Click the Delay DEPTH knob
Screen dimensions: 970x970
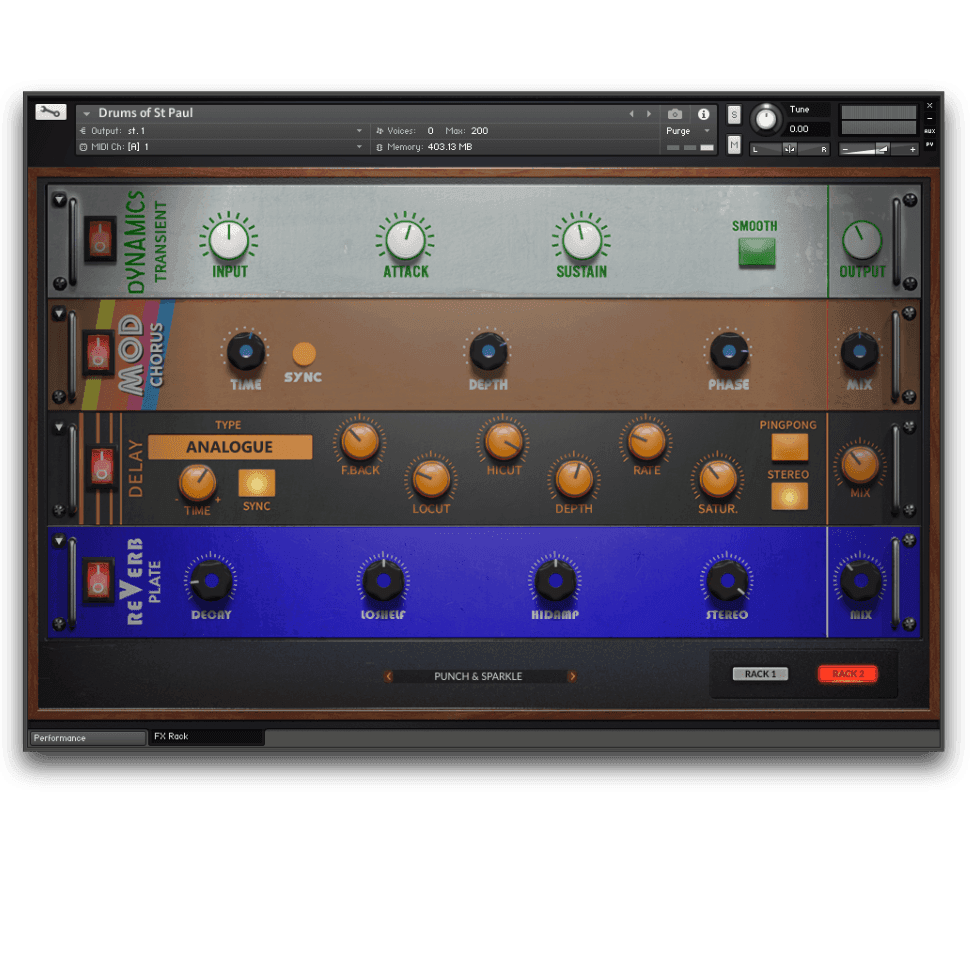click(x=574, y=479)
